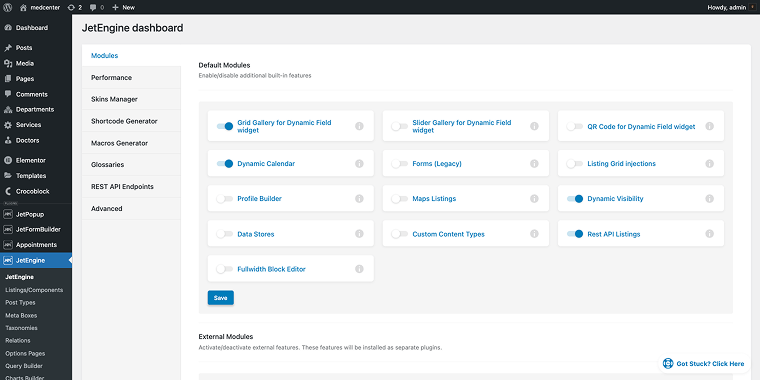Turn on the Forms (Legacy) toggle
The image size is (760, 380).
click(399, 163)
